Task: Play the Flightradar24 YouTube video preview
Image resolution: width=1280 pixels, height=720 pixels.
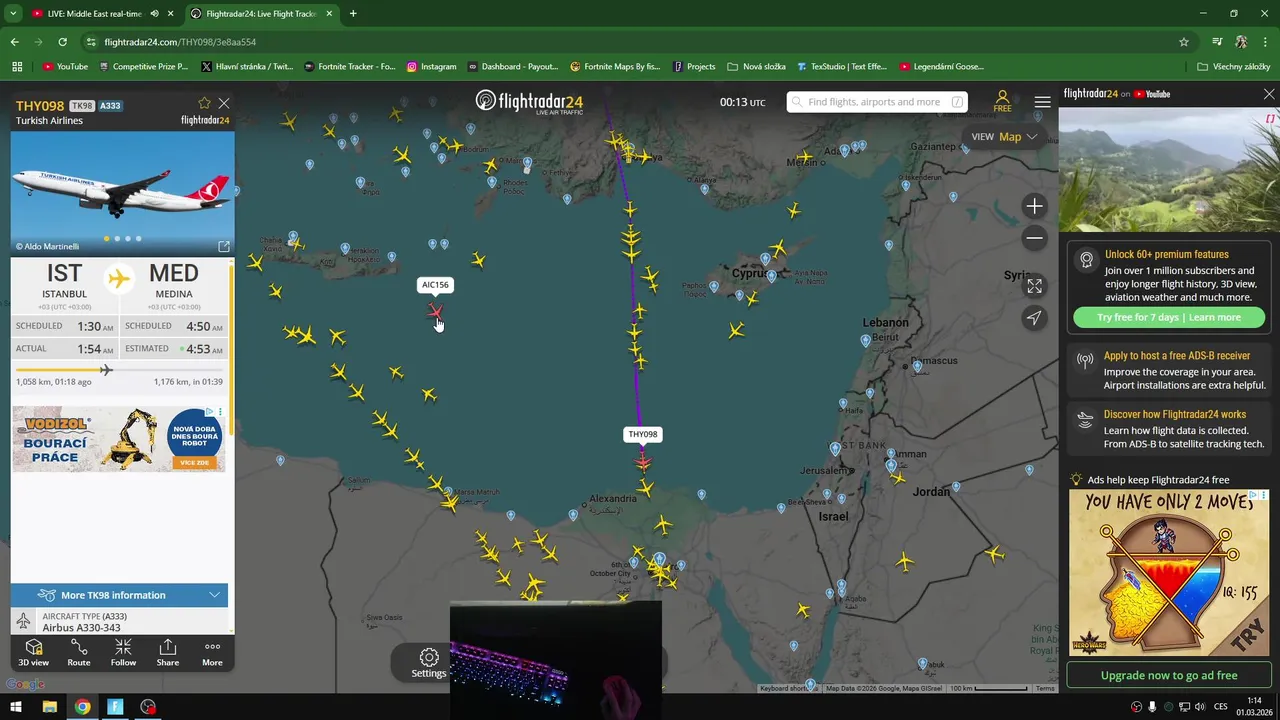Action: [1168, 170]
